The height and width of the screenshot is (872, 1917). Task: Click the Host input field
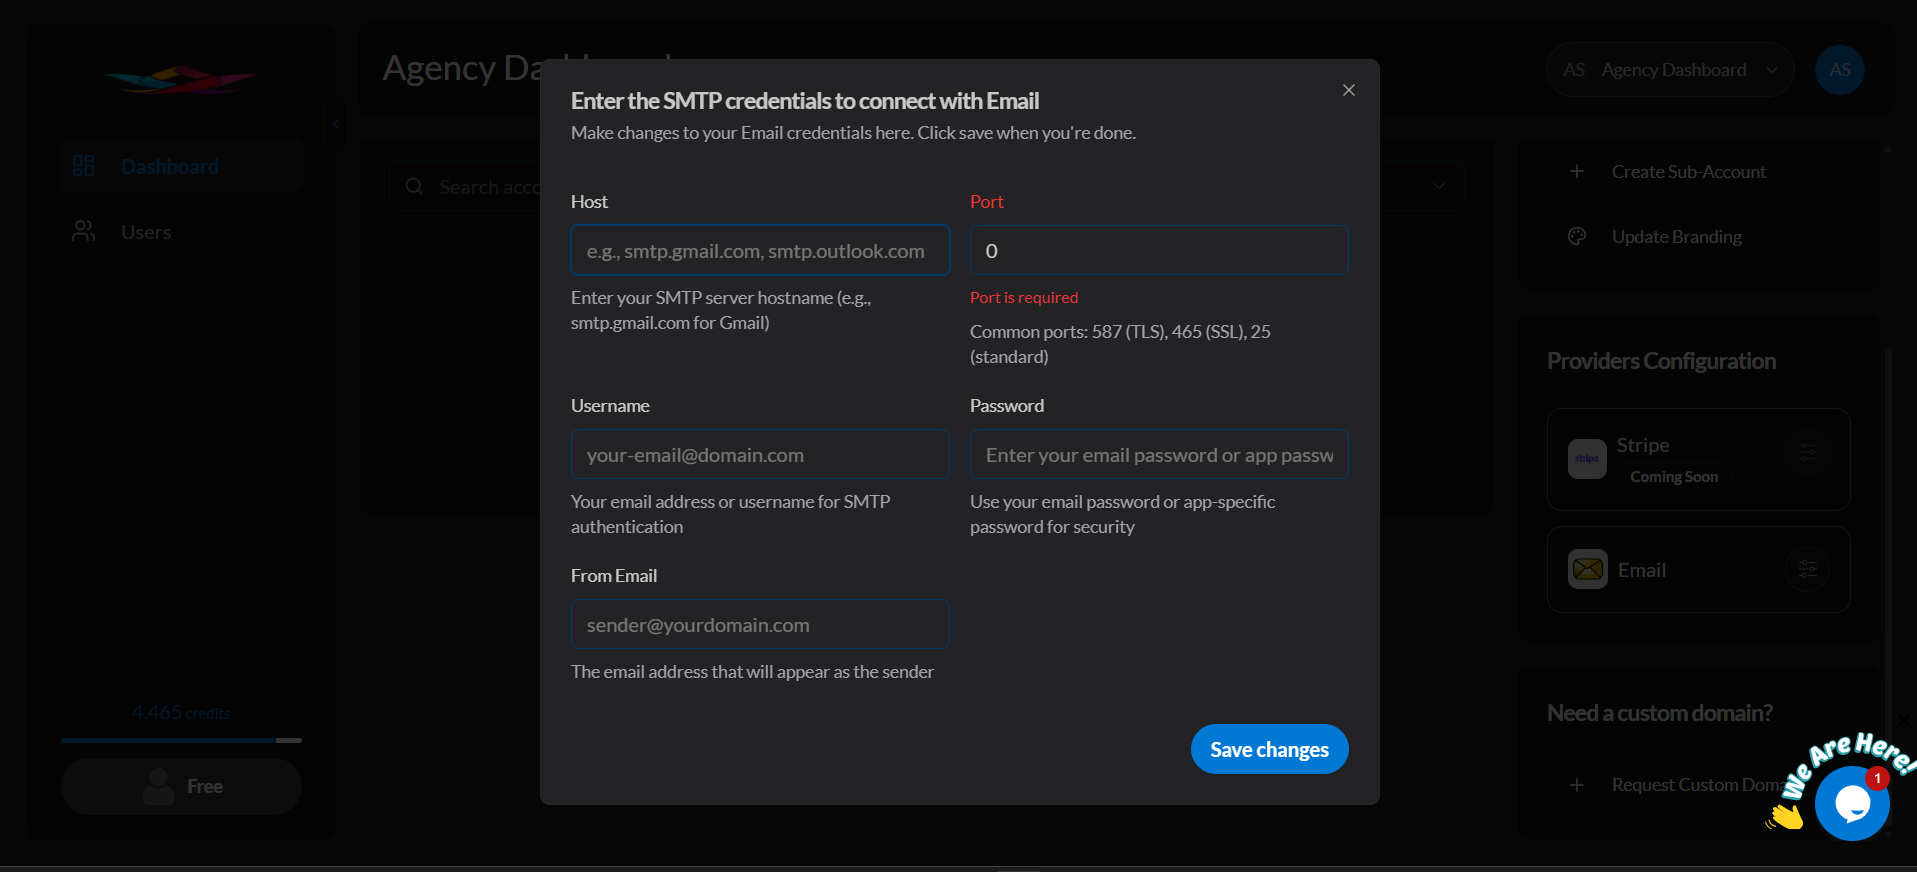pos(759,251)
